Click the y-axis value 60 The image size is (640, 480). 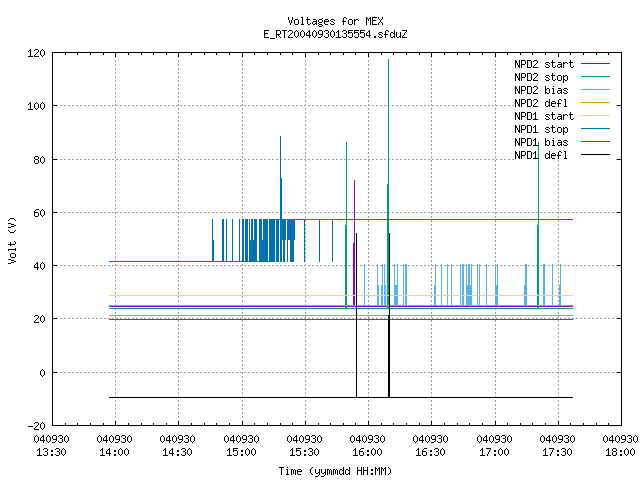(39, 213)
